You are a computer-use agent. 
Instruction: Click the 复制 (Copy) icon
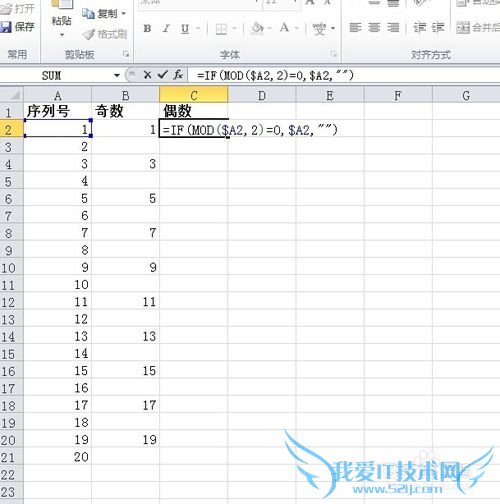tap(88, 13)
